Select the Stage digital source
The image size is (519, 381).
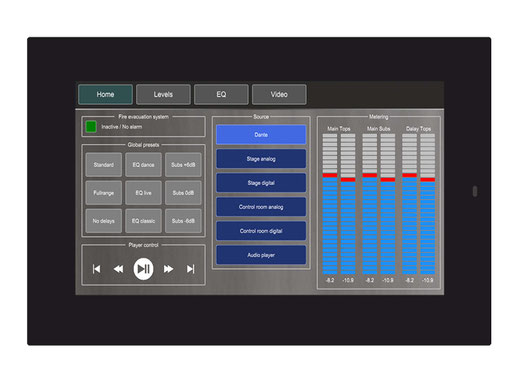coord(261,183)
